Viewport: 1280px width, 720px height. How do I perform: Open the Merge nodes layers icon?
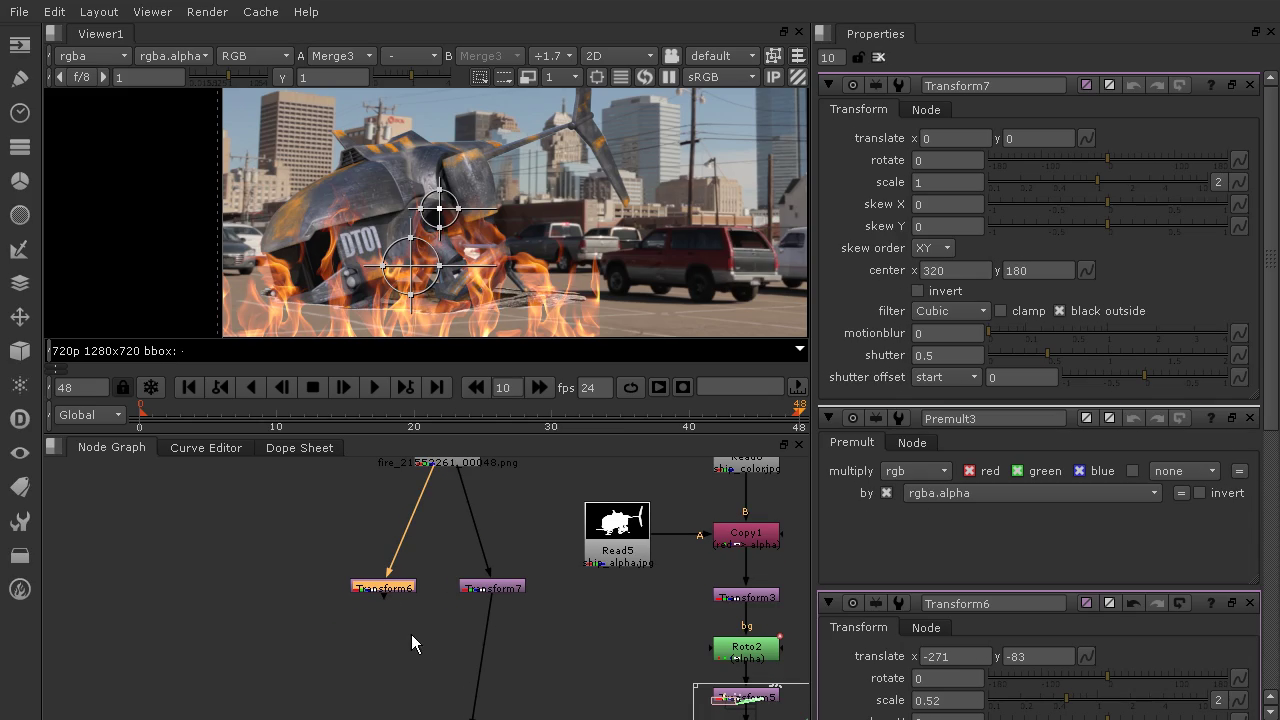tap(19, 283)
